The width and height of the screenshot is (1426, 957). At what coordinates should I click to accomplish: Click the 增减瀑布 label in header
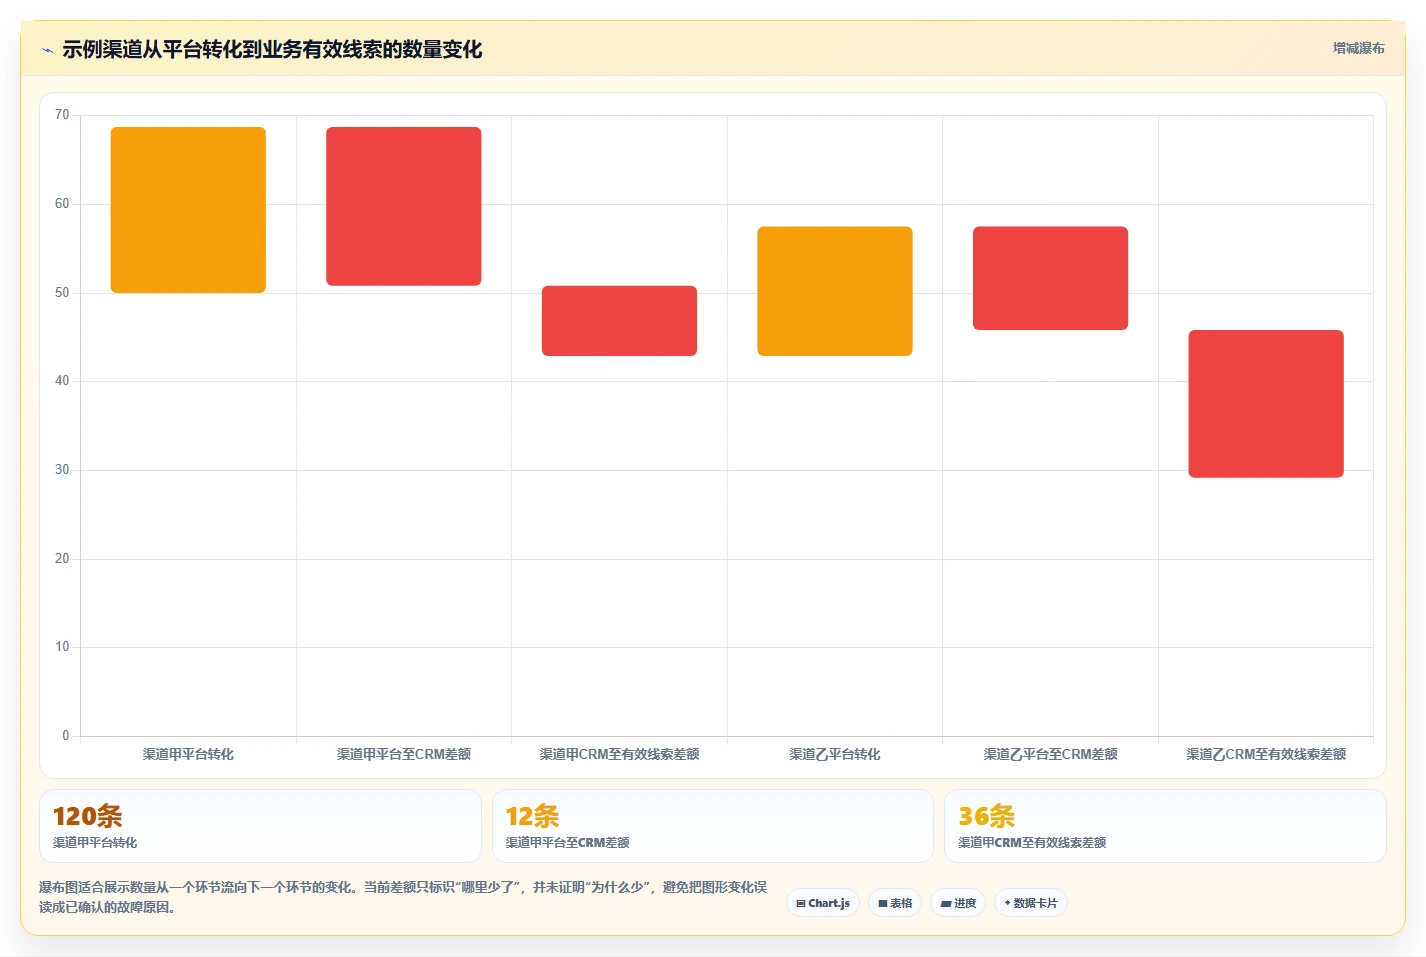click(x=1358, y=48)
